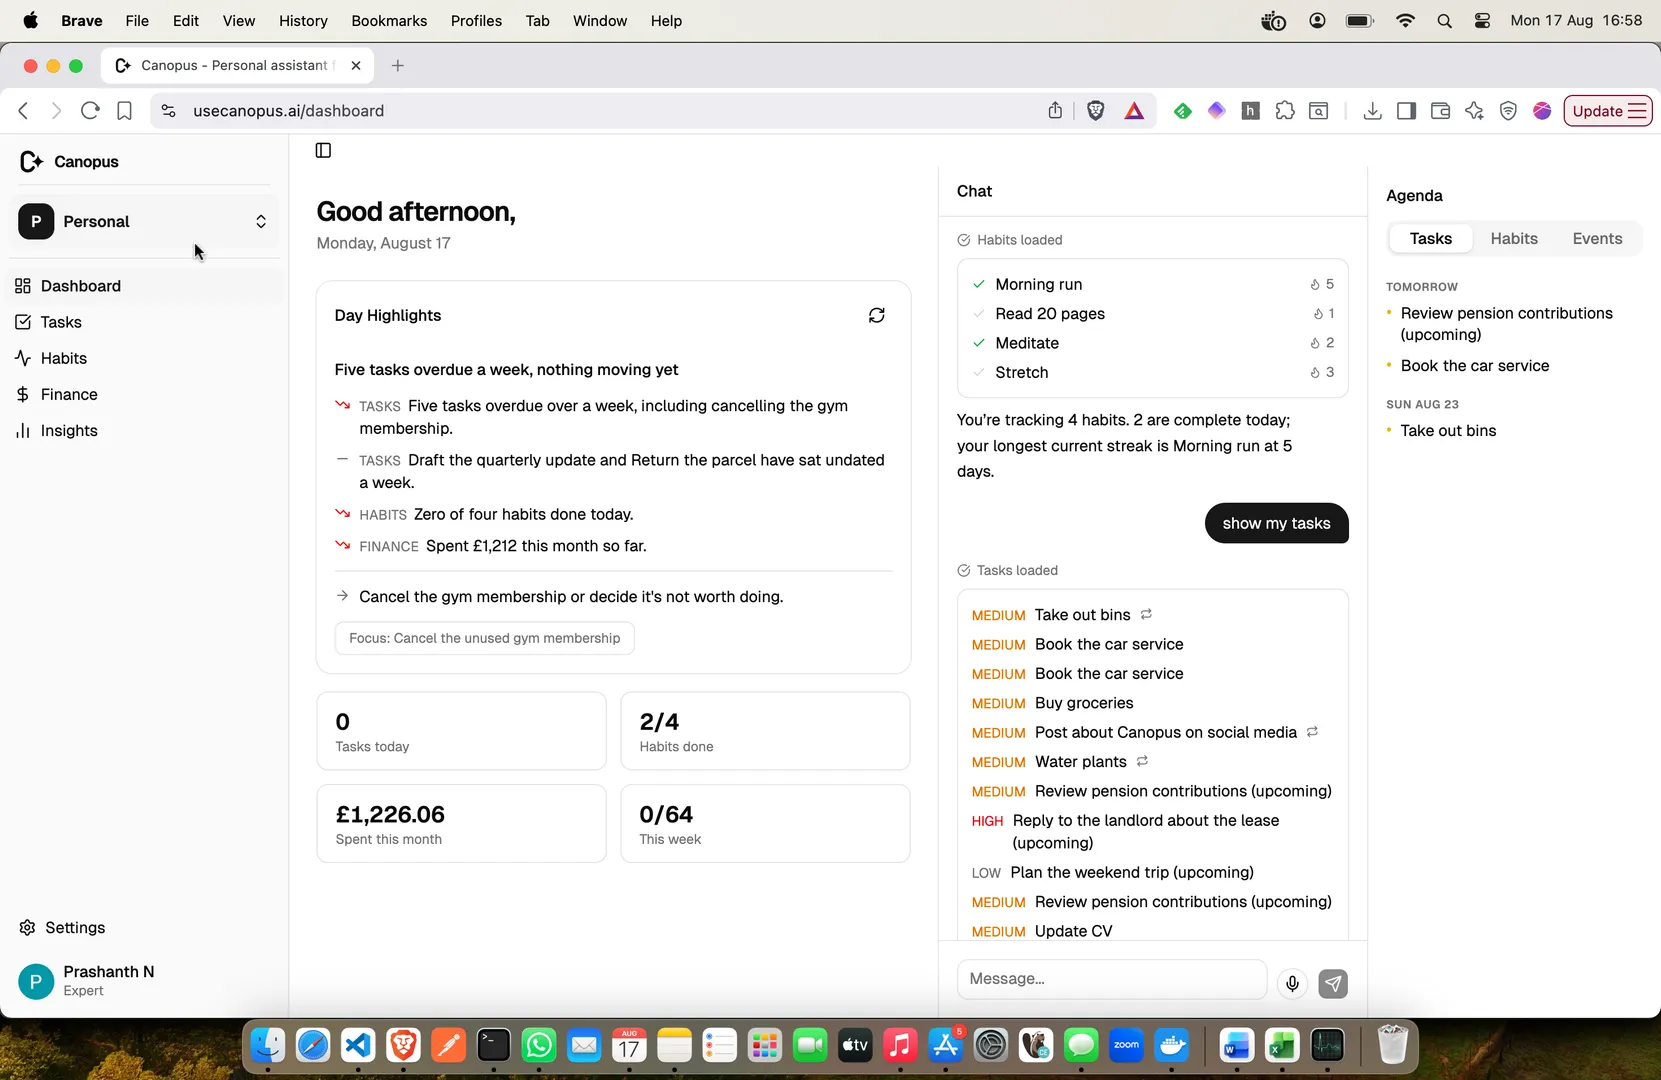Expand the Personal workspace switcher

coord(146,221)
